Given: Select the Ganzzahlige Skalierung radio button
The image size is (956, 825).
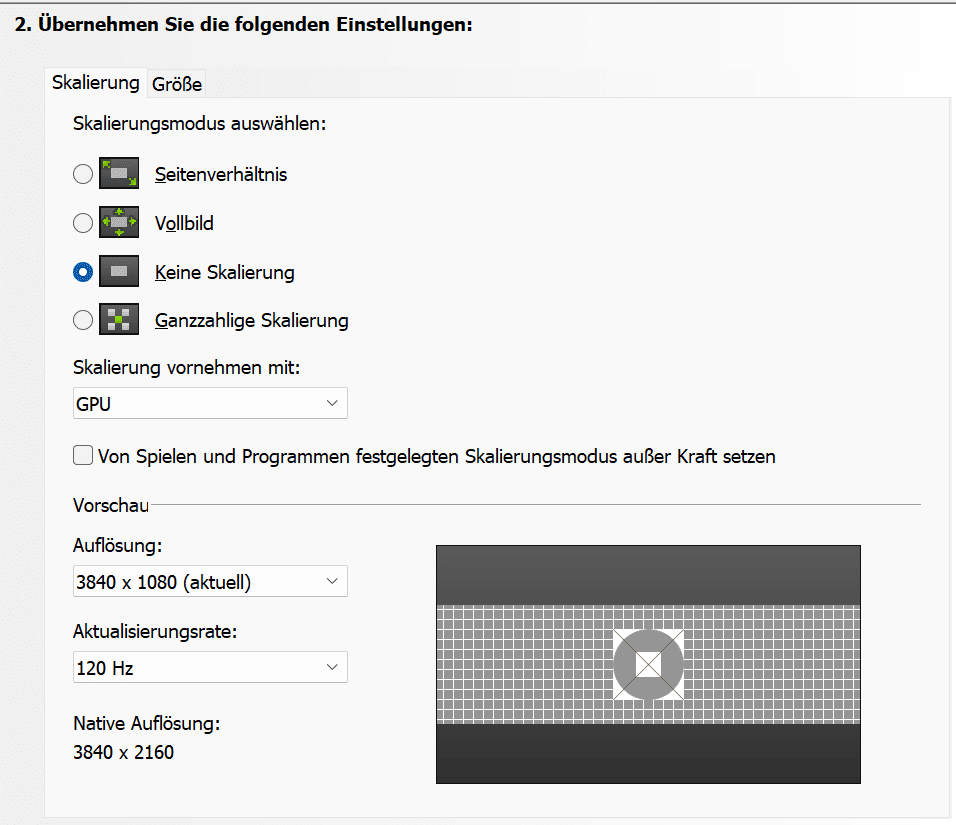Looking at the screenshot, I should tap(83, 320).
